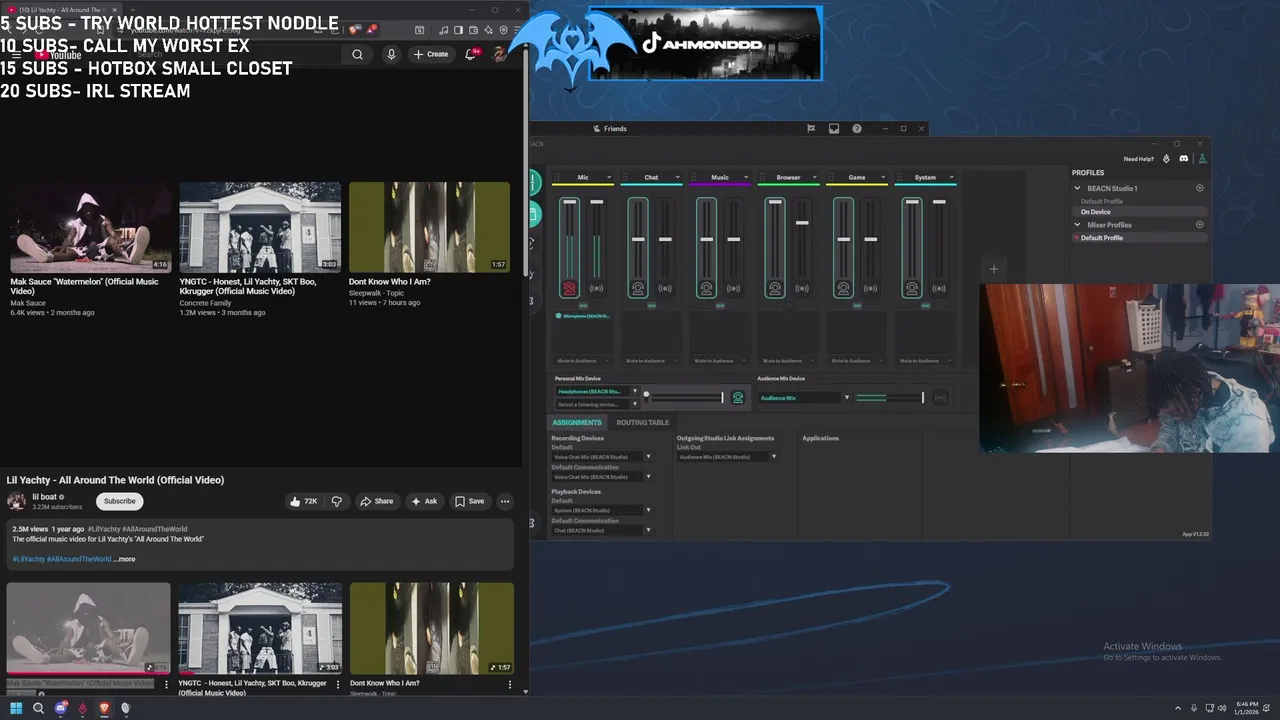The width and height of the screenshot is (1280, 720).
Task: Toggle Browser channel audience broadcast mute
Action: [802, 288]
